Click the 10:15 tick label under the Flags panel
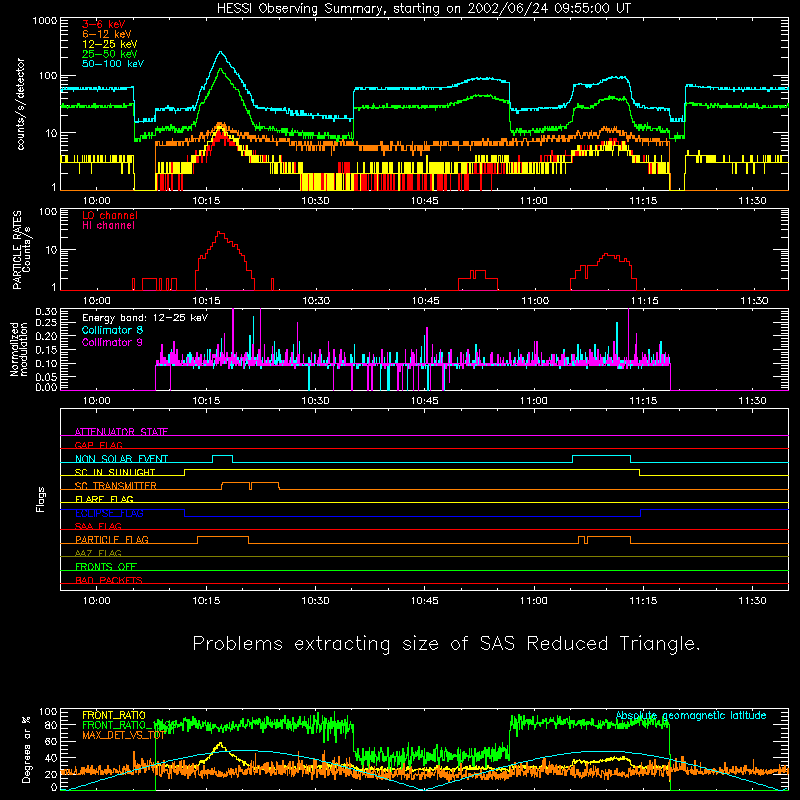Screen dimensions: 800x800 (x=206, y=601)
